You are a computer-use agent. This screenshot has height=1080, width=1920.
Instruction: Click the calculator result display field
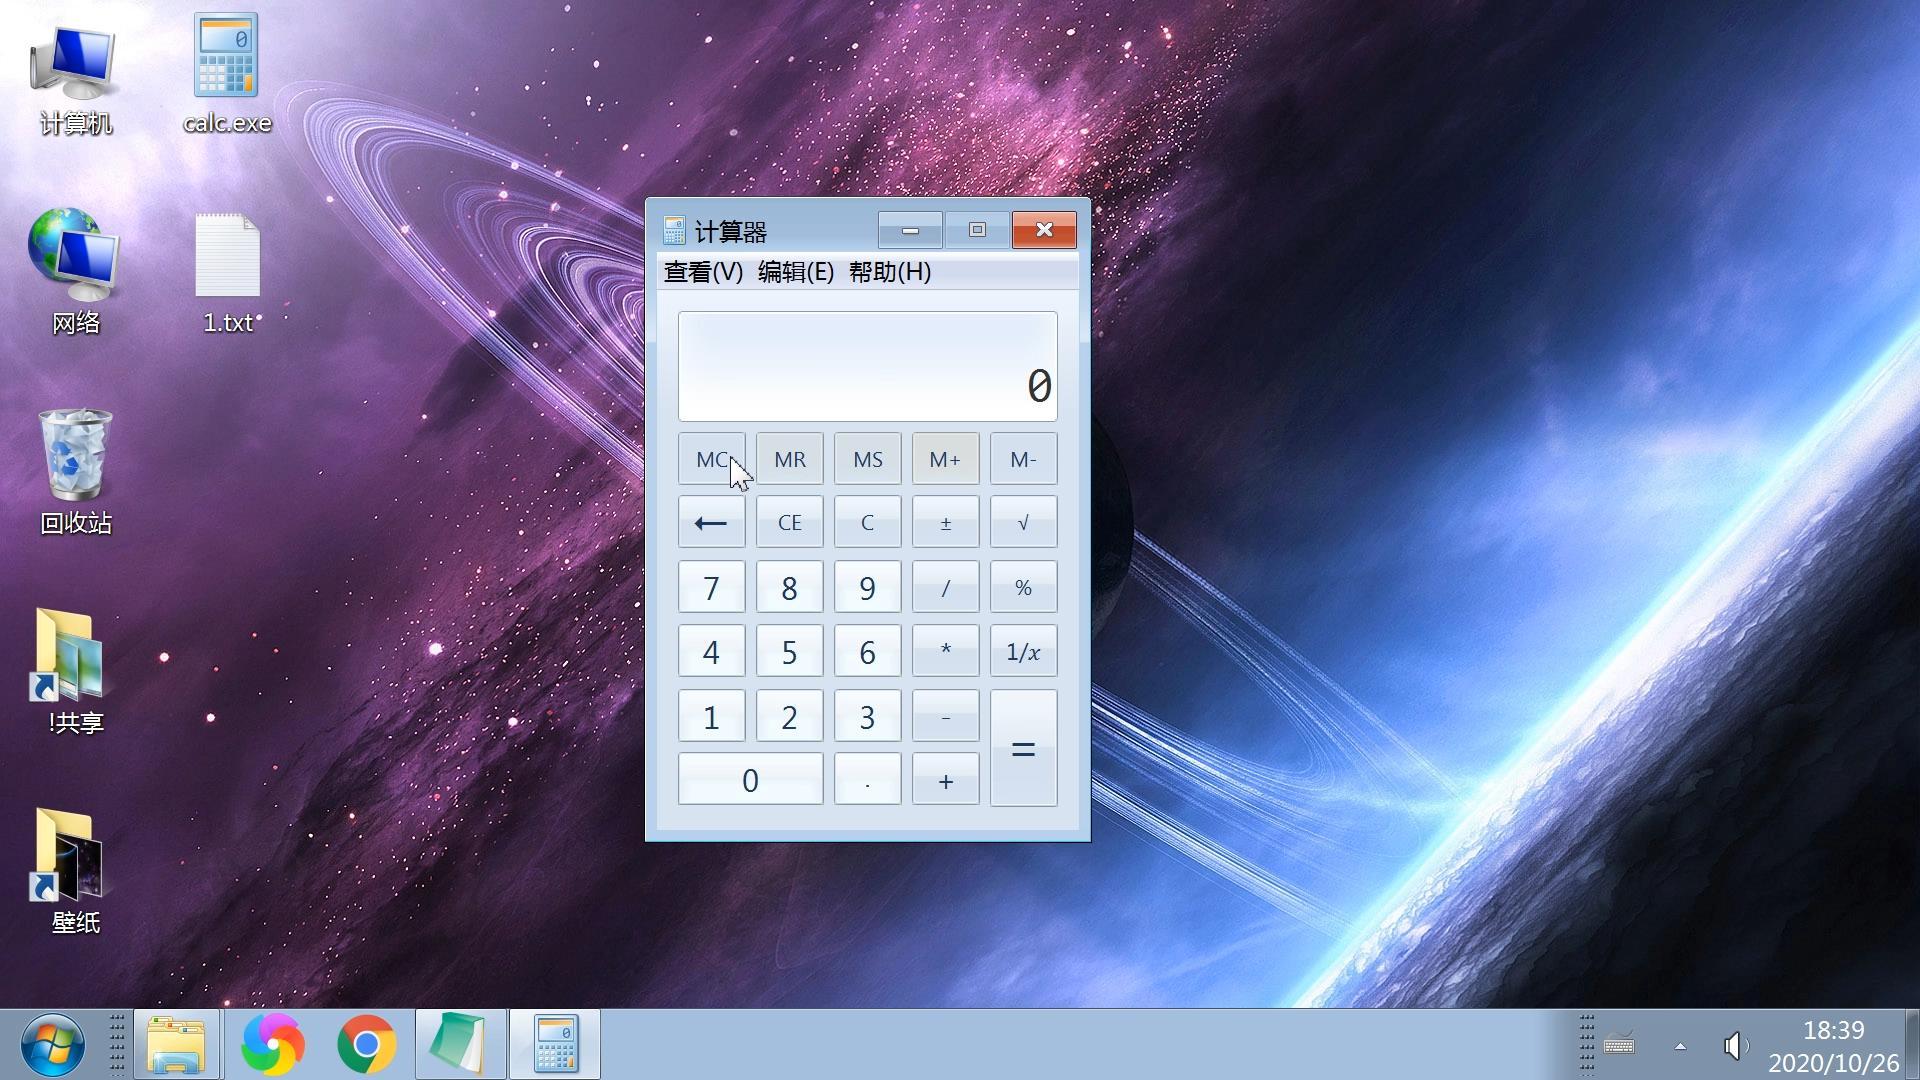pos(867,366)
